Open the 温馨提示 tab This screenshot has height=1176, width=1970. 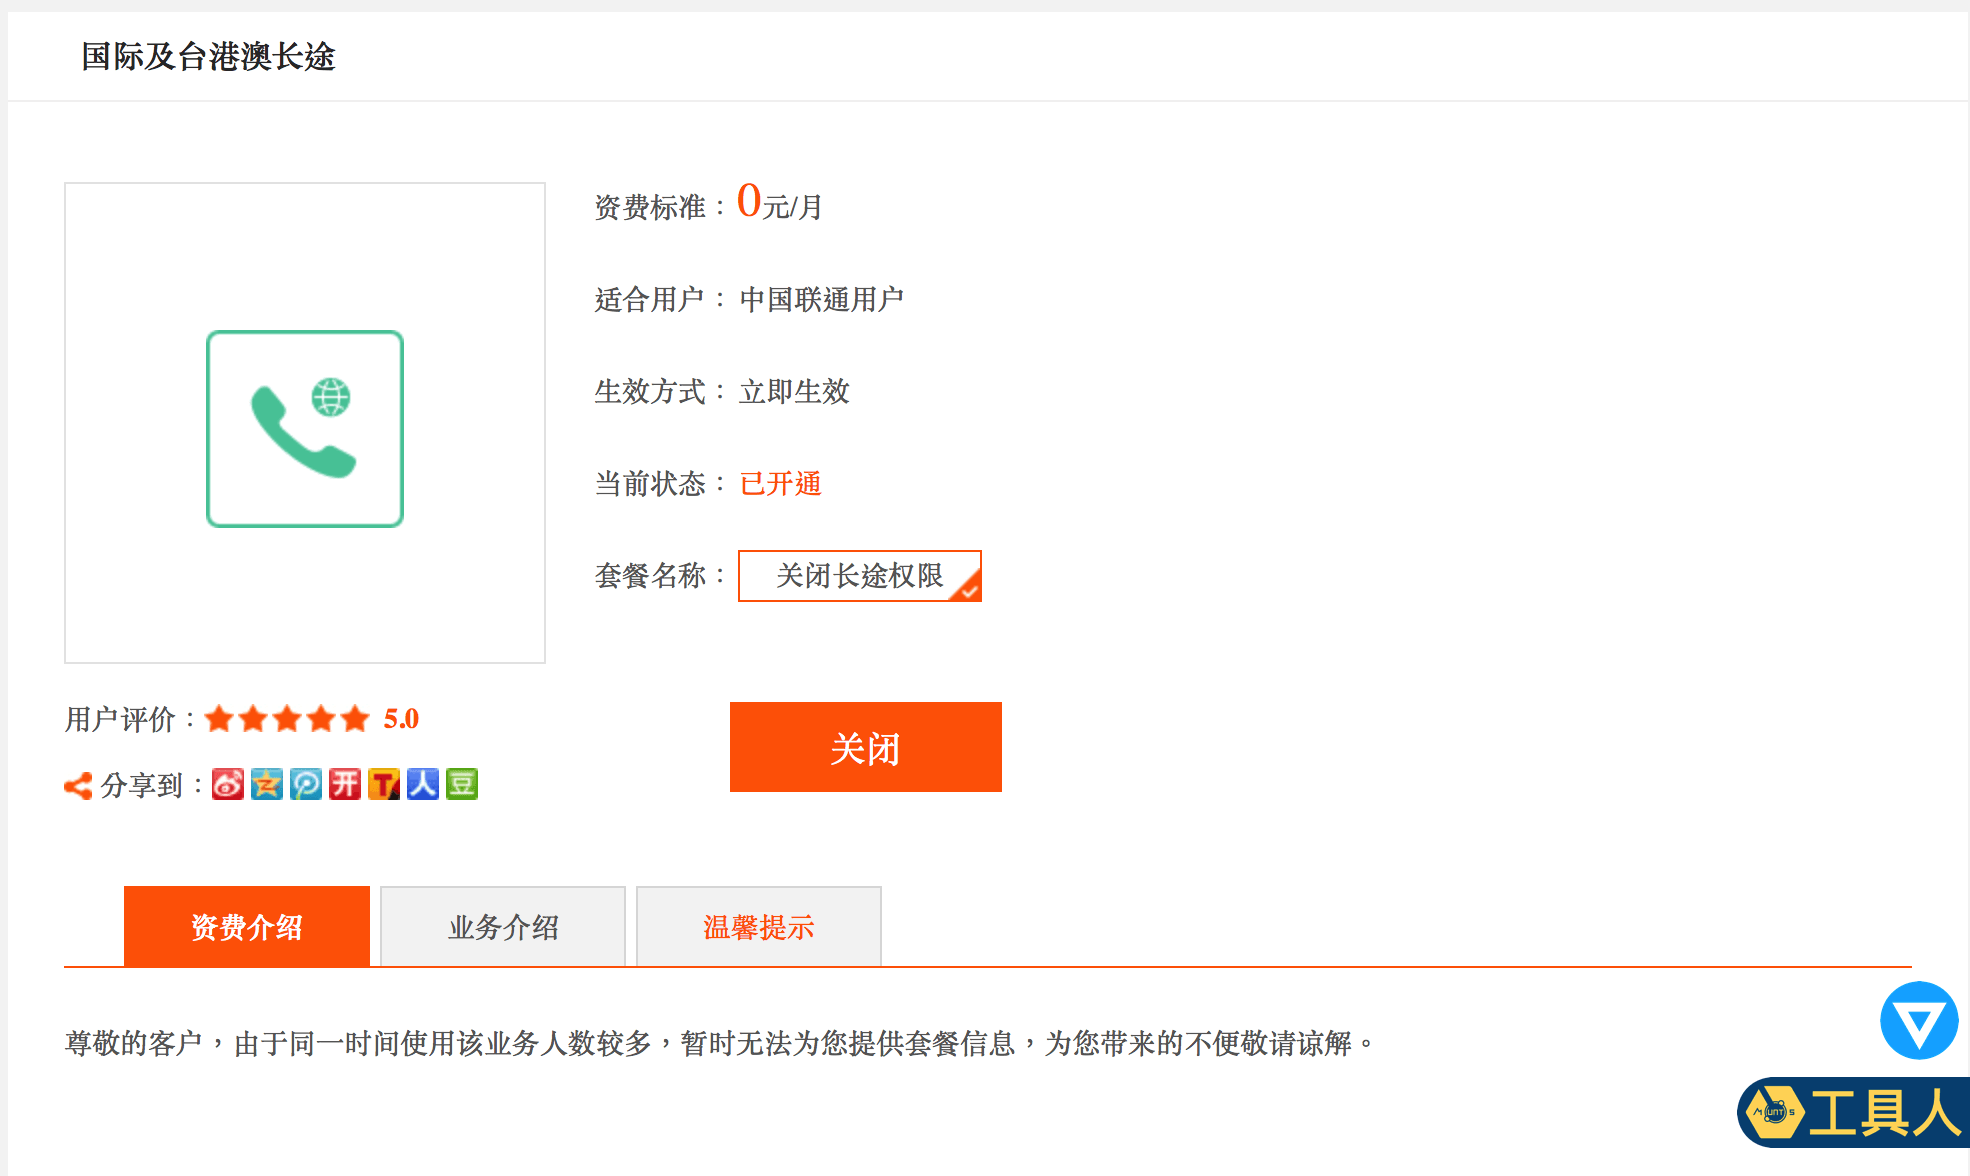coord(759,926)
